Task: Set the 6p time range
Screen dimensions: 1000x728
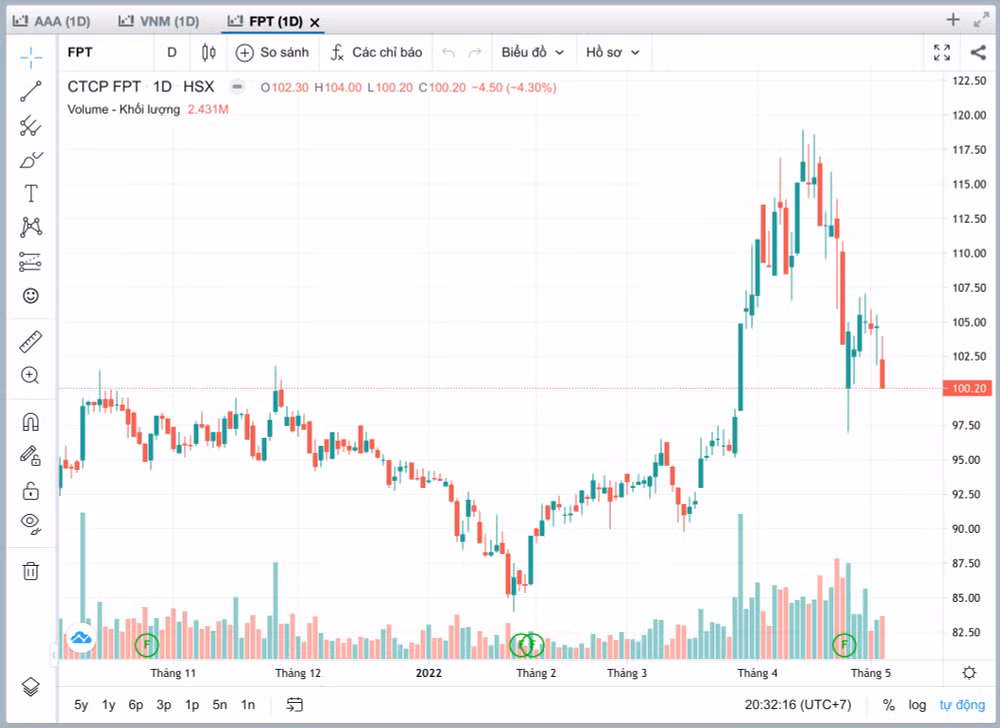Action: click(x=136, y=704)
